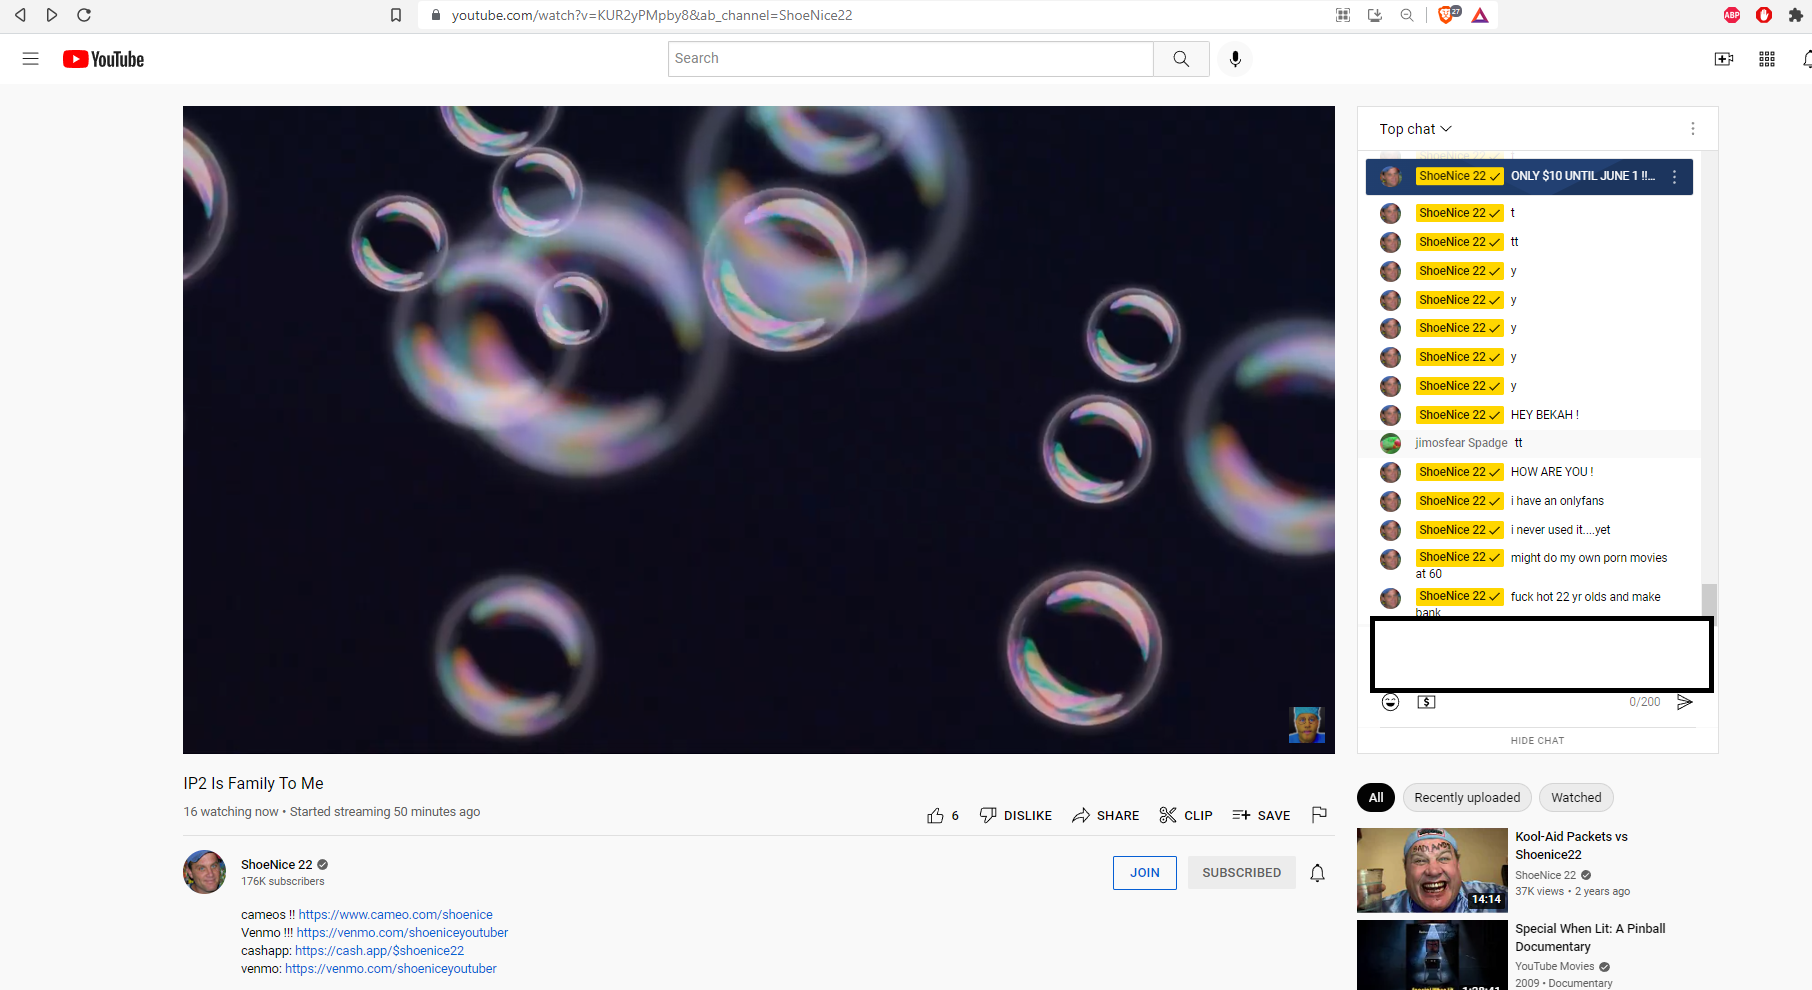Screen dimensions: 1812x990
Task: Click the channel watermark on video
Action: pyautogui.click(x=1306, y=725)
